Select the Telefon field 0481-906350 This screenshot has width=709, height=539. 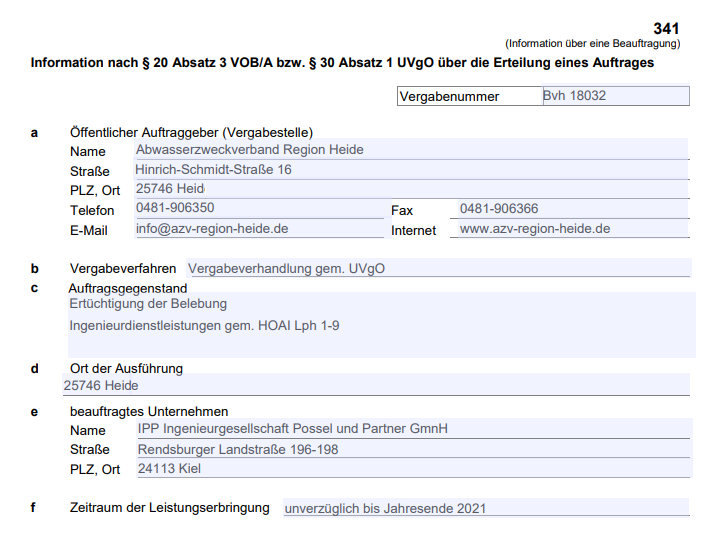coord(259,209)
